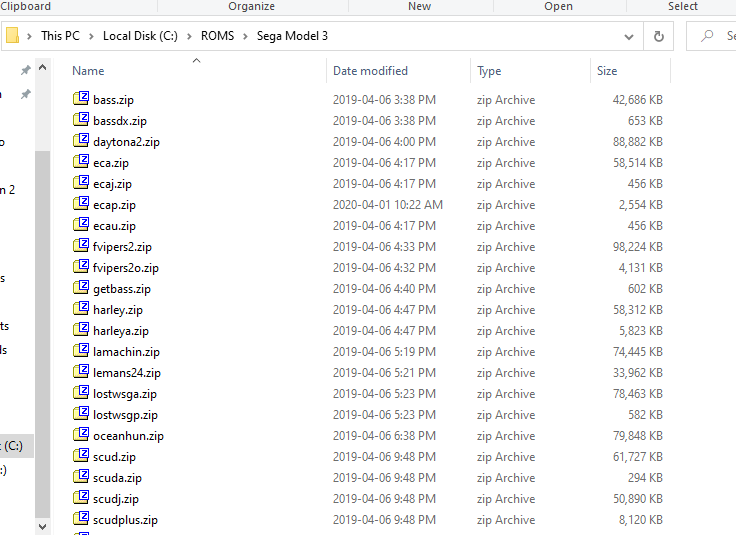Click Sega Model 3 breadcrumb

pyautogui.click(x=292, y=36)
